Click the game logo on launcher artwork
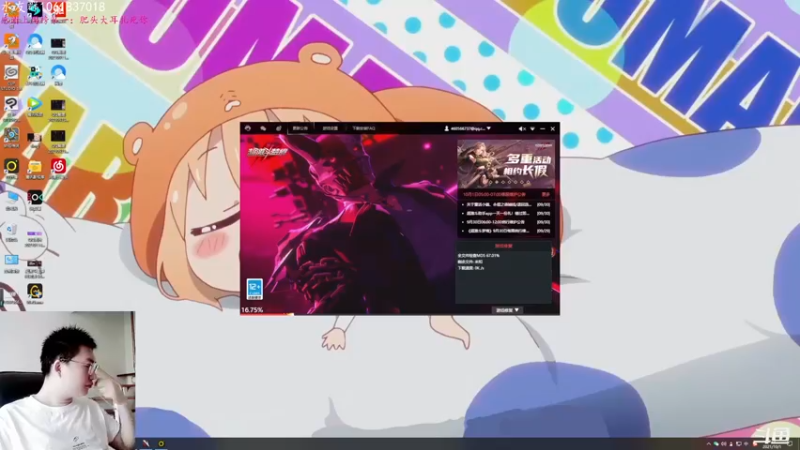This screenshot has width=800, height=450. tap(268, 152)
